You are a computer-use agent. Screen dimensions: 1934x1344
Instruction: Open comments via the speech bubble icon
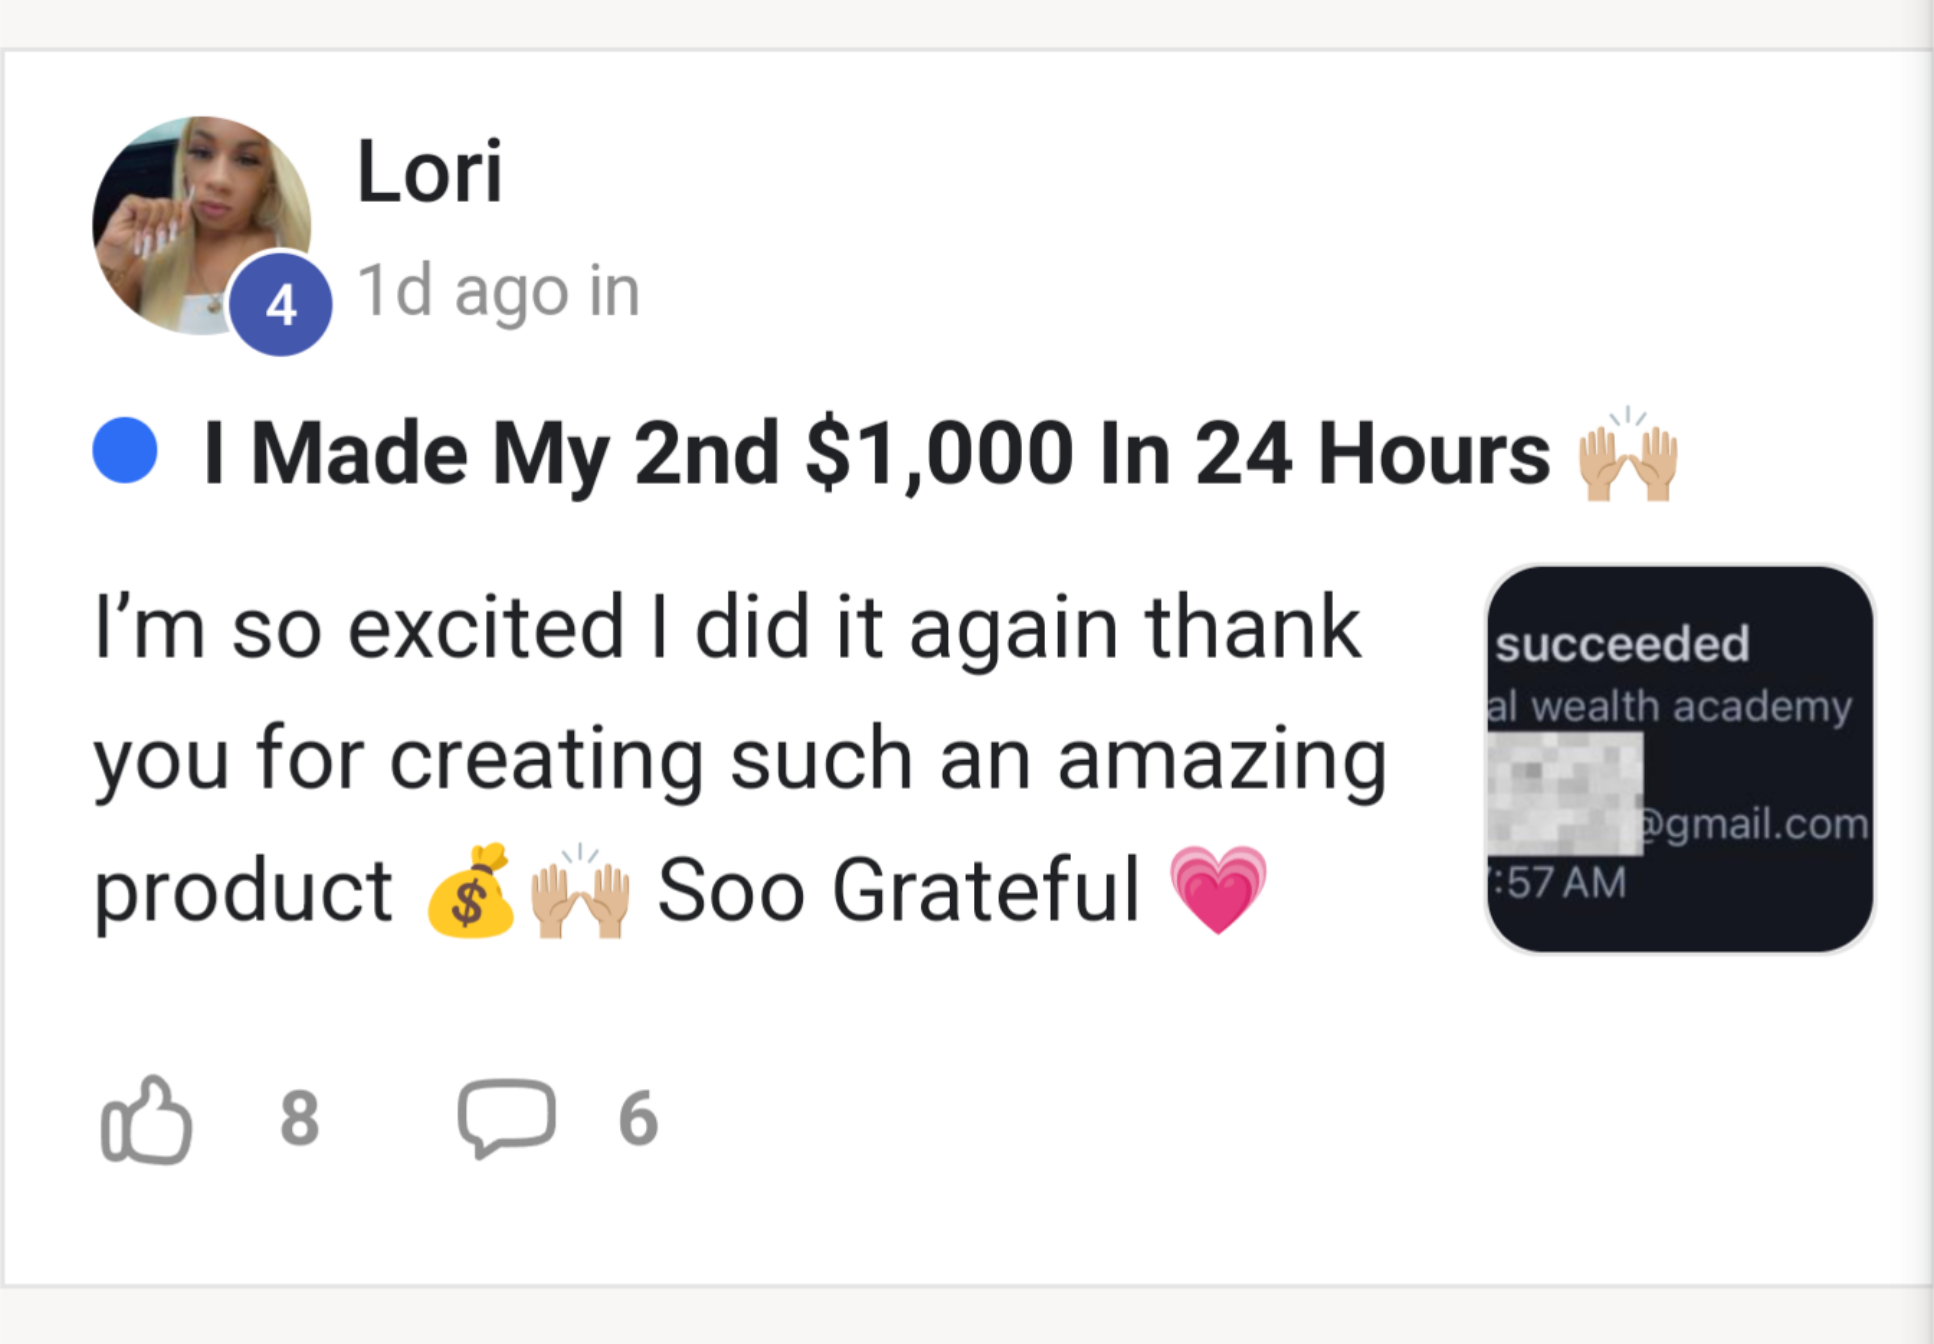coord(506,1117)
